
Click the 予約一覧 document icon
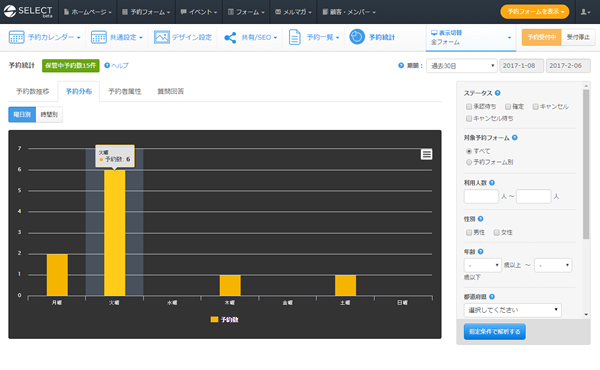click(x=294, y=37)
